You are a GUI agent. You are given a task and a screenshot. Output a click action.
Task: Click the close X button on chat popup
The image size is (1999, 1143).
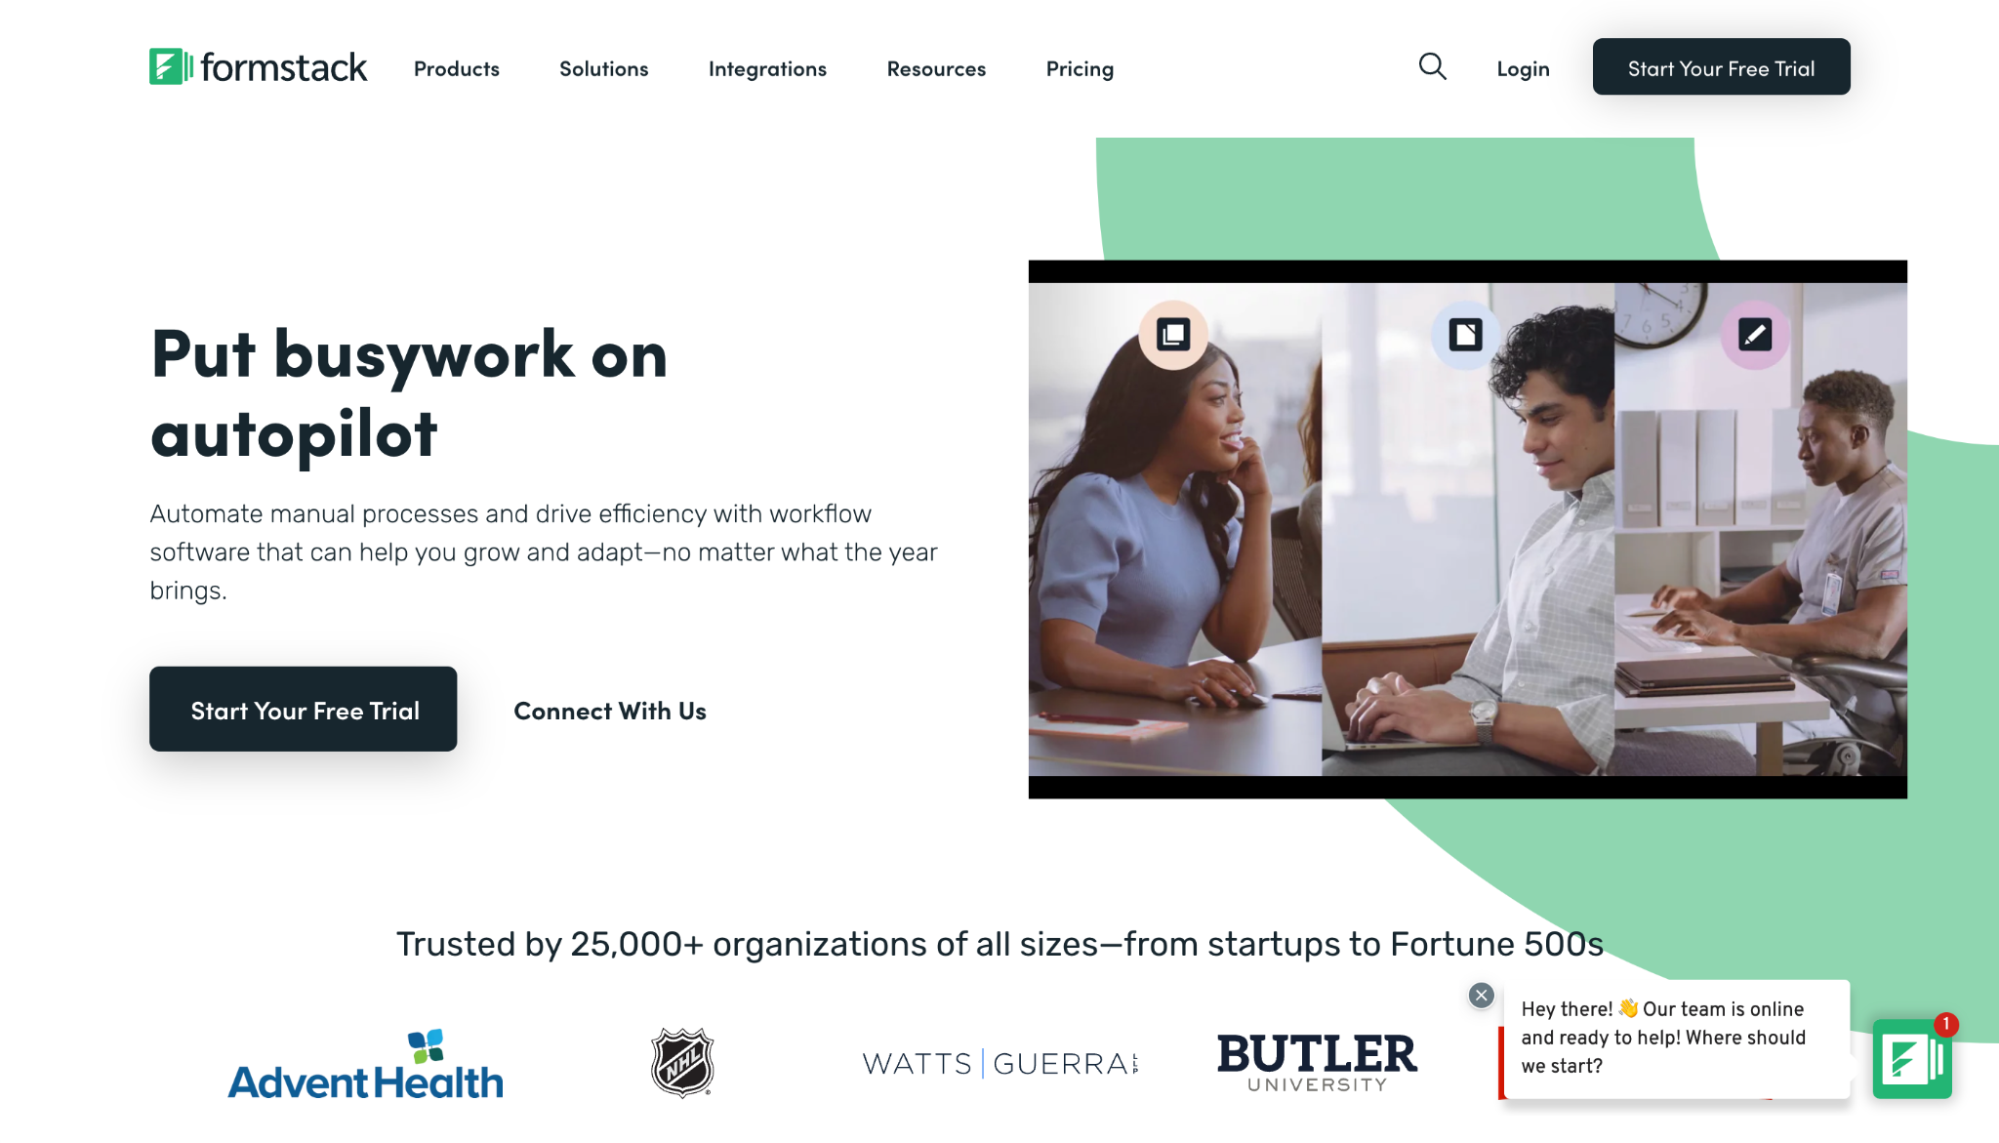coord(1480,995)
